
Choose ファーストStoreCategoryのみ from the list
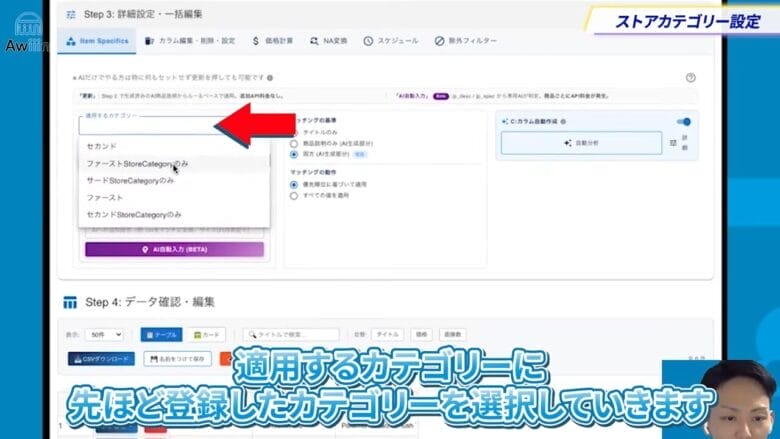pyautogui.click(x=174, y=164)
